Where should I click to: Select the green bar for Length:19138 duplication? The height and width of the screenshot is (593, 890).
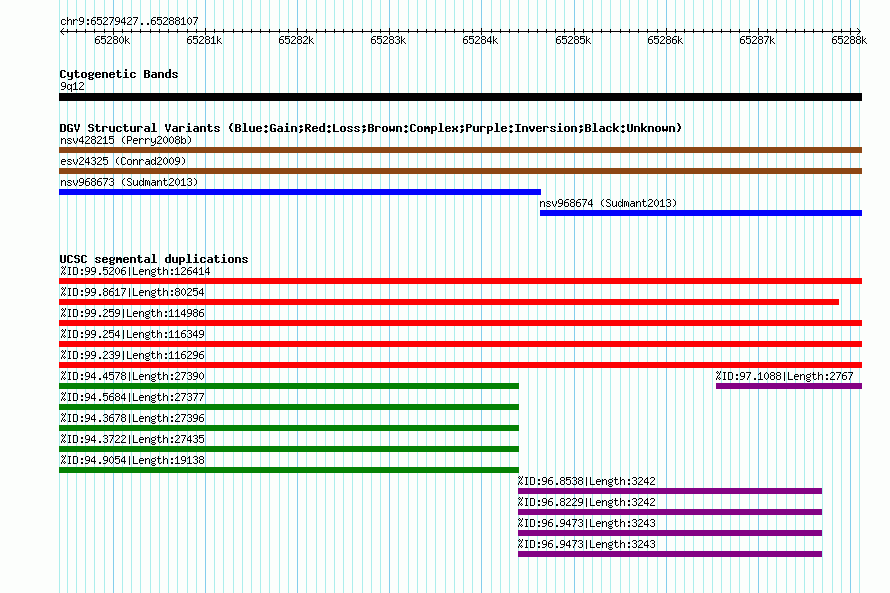coord(289,470)
